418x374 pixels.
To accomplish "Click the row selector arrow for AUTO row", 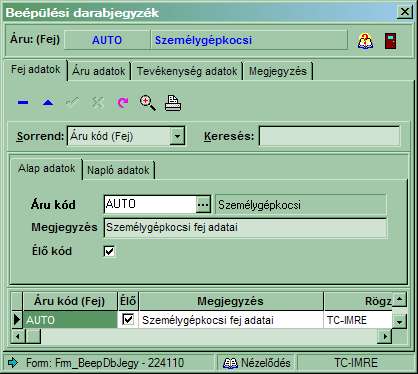I will [x=17, y=320].
